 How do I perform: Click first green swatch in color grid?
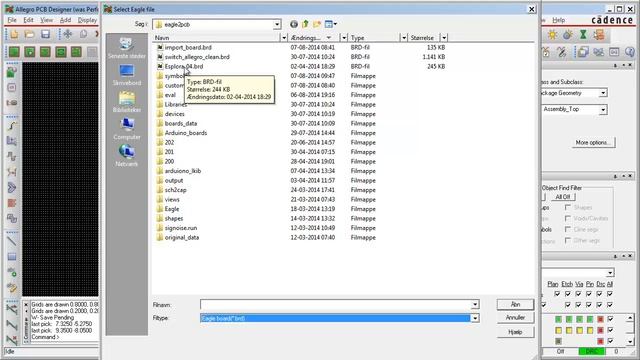(x=558, y=319)
